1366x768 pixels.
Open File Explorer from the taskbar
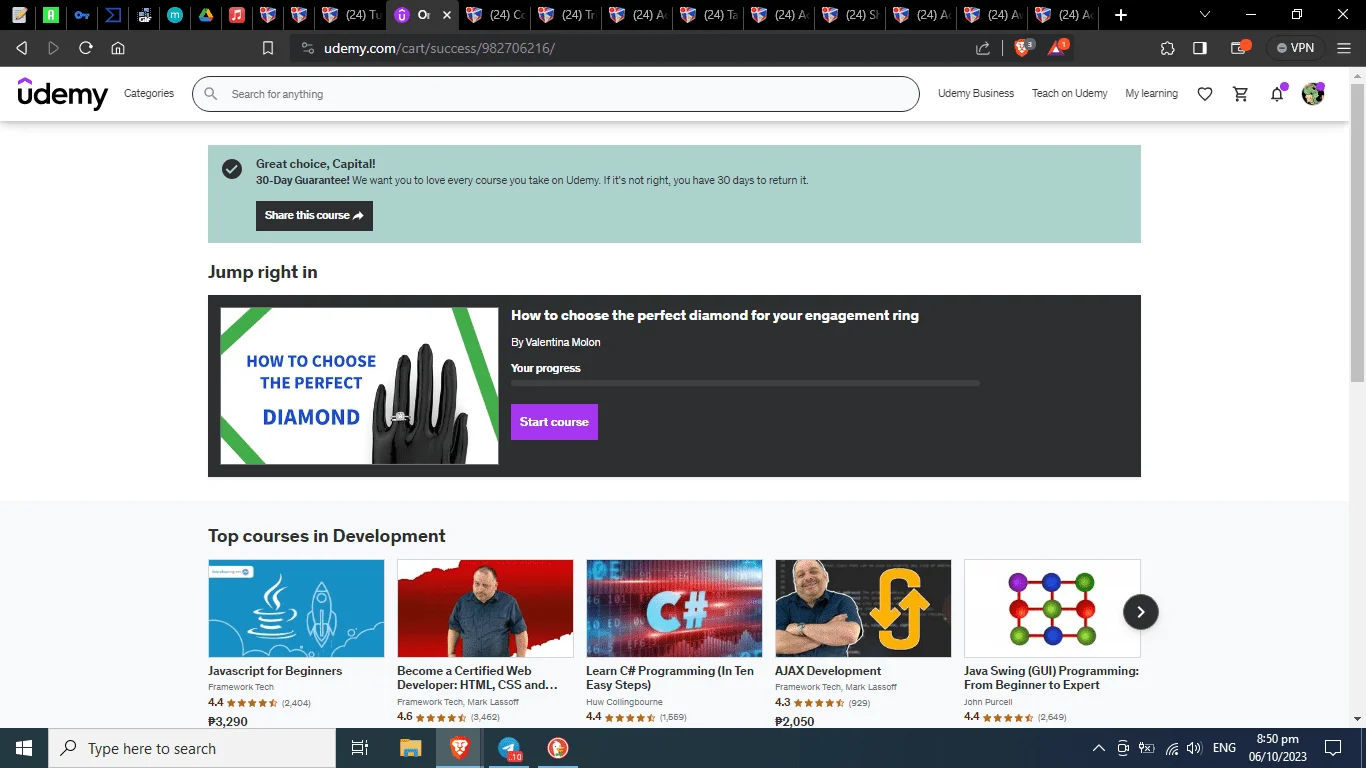pos(411,748)
